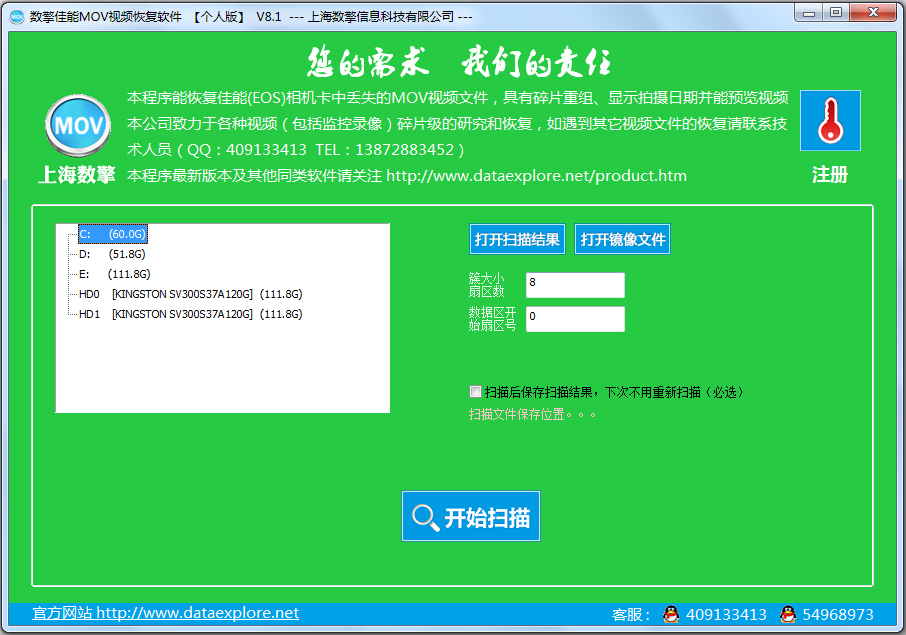
Task: Click the cluster size sector count field
Action: 574,285
